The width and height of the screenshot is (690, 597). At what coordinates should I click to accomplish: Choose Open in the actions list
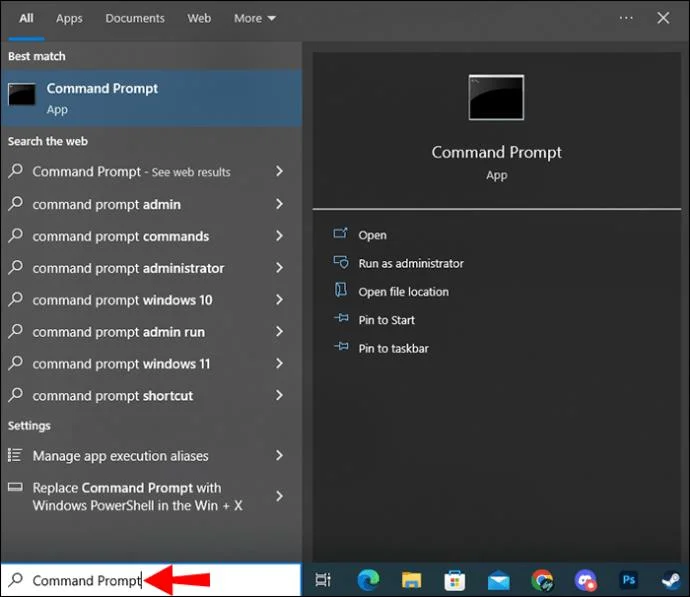[x=372, y=235]
